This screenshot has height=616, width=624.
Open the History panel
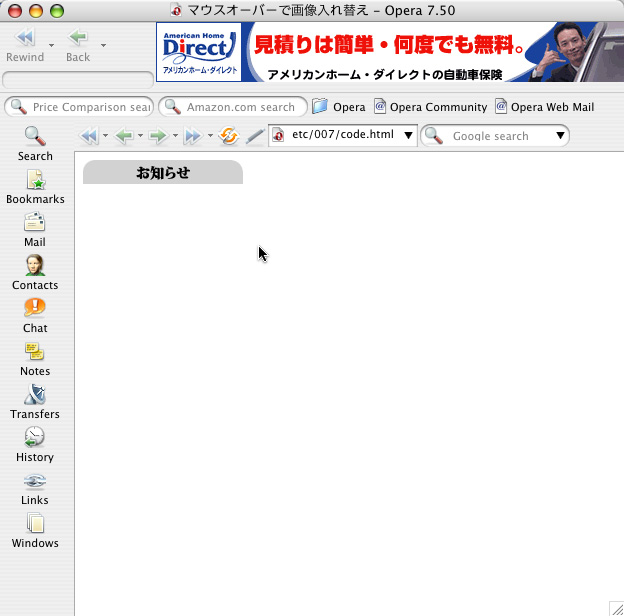click(35, 444)
